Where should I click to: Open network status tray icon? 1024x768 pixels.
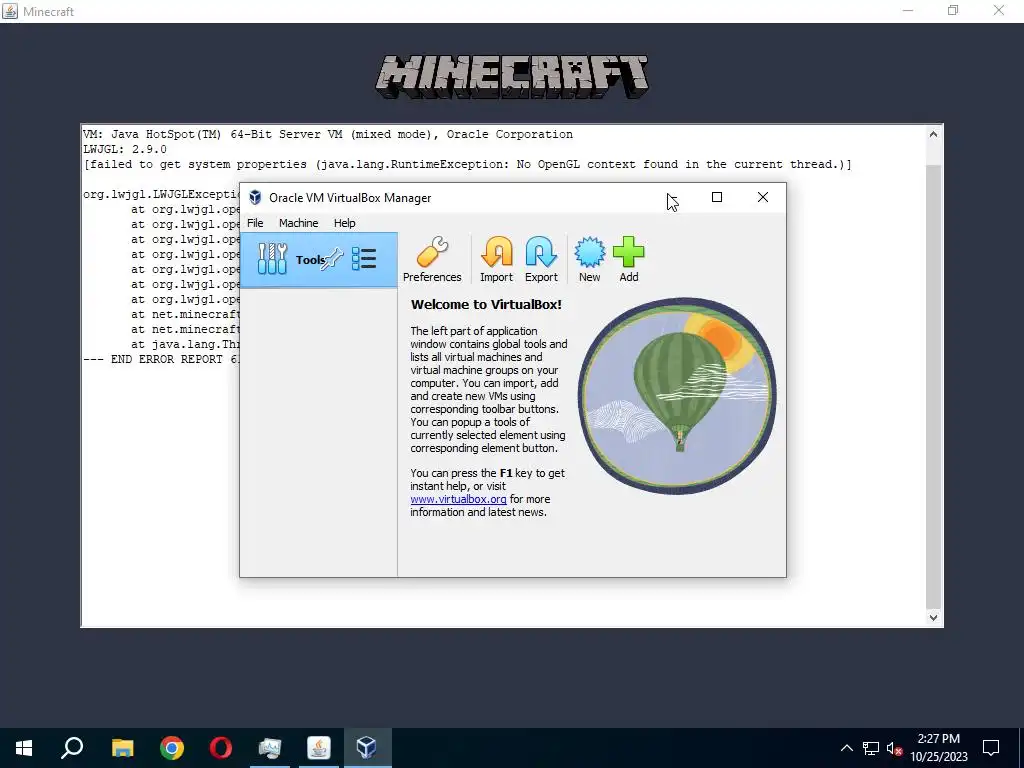tap(871, 748)
